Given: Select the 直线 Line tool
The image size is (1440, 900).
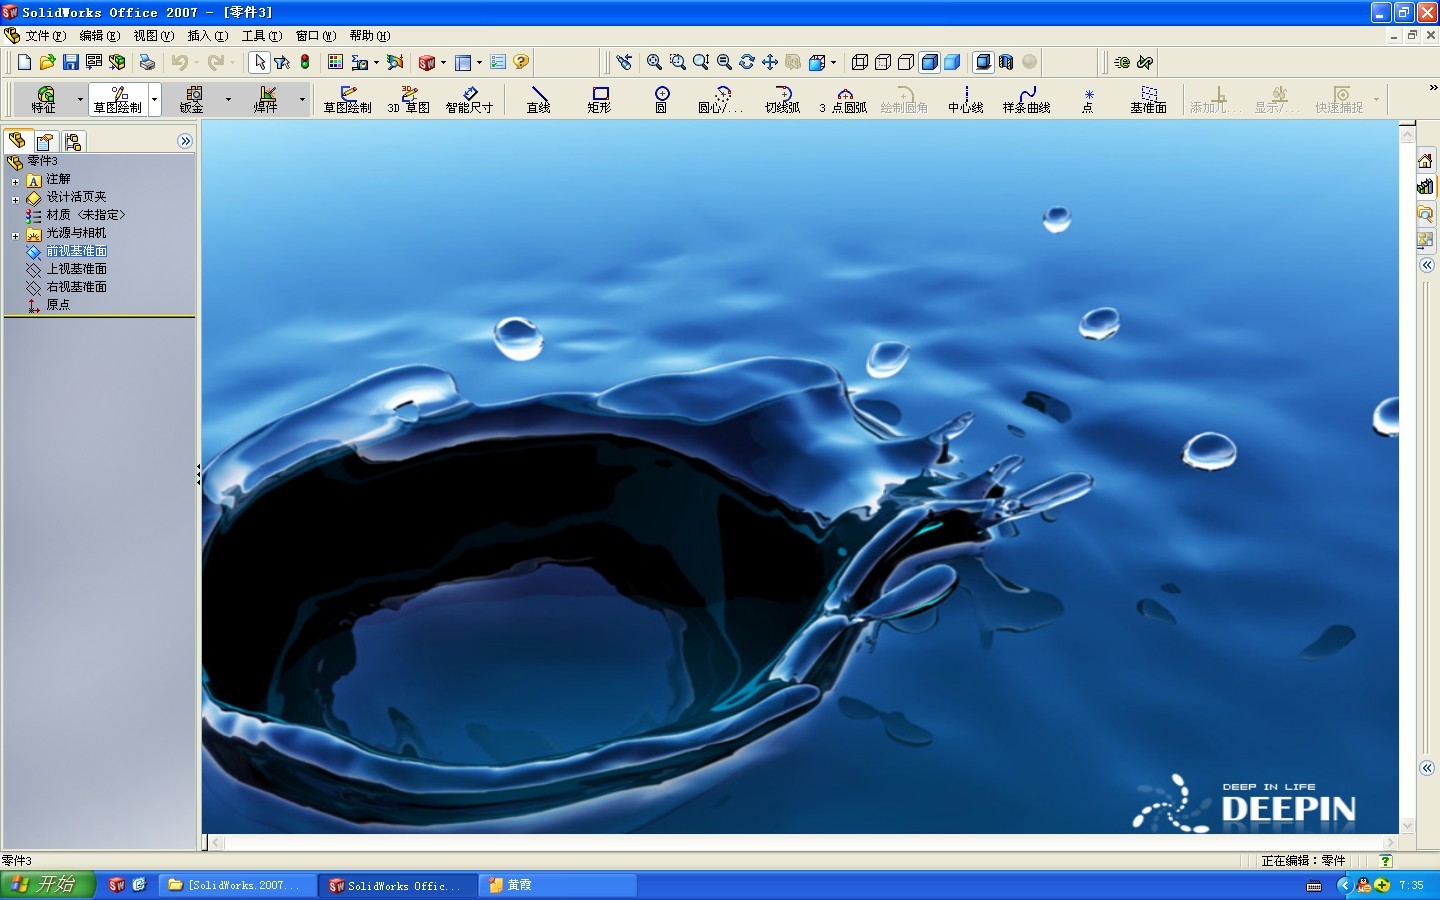Looking at the screenshot, I should point(539,99).
